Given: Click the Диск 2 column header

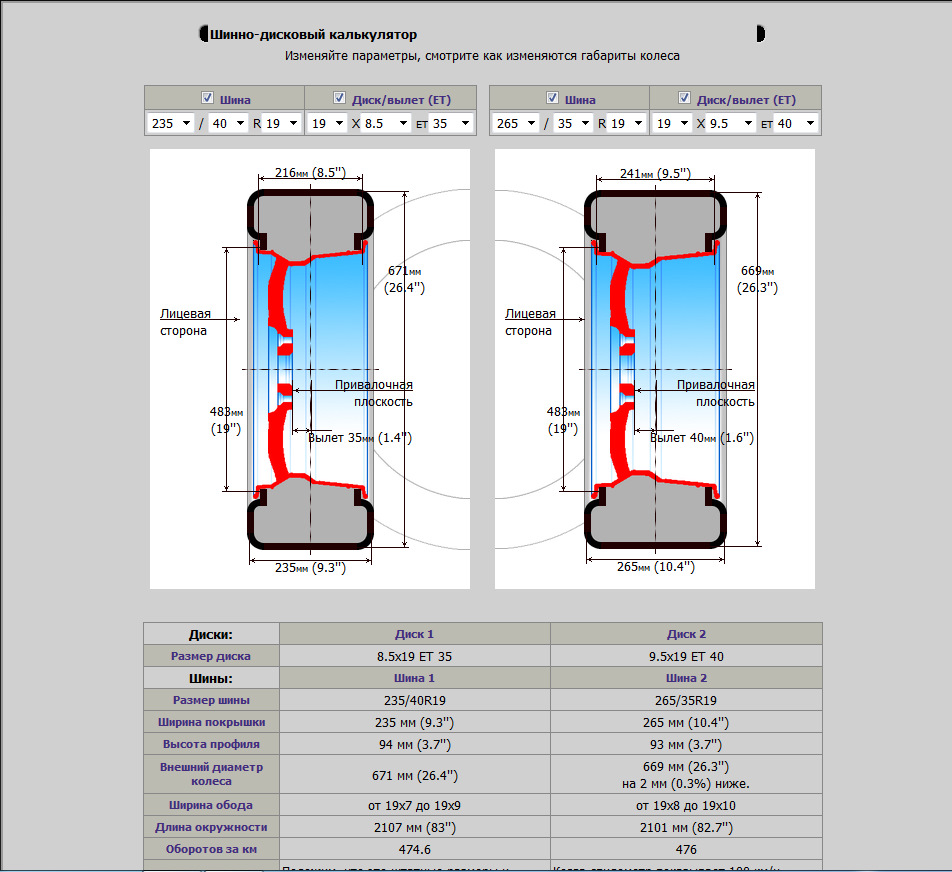Looking at the screenshot, I should [x=687, y=634].
